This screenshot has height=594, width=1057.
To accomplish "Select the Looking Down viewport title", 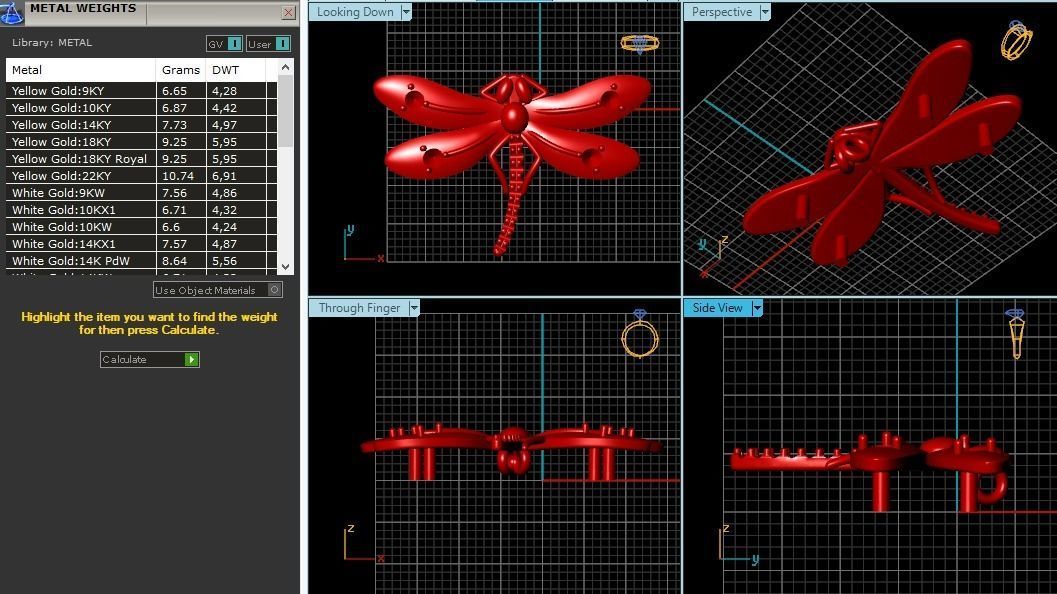I will 355,12.
